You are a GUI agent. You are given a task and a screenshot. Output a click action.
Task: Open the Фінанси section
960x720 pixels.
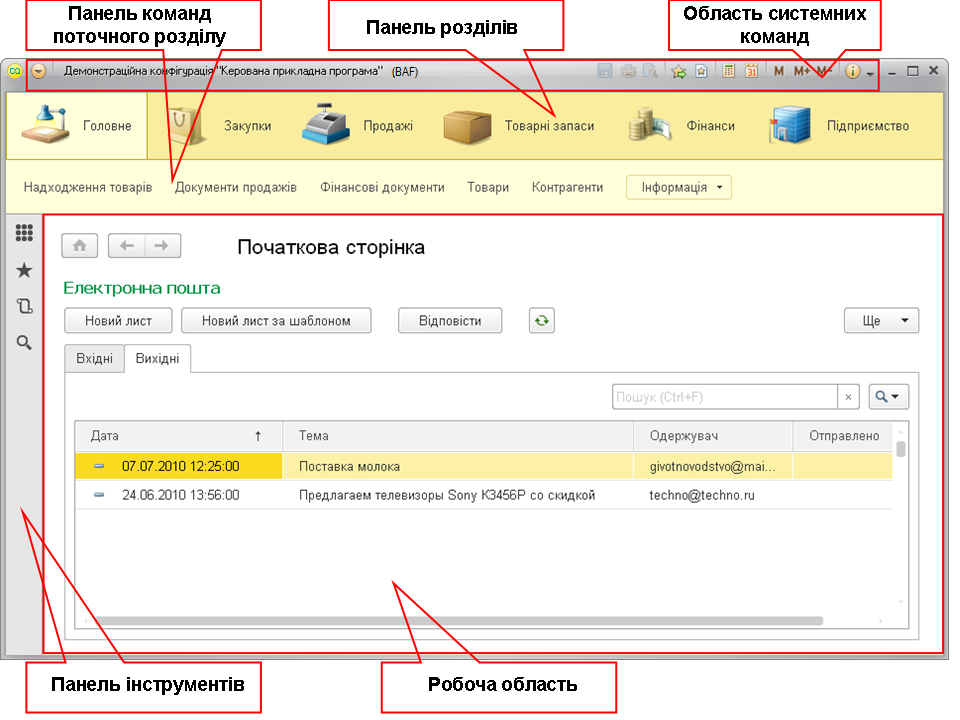coord(681,126)
